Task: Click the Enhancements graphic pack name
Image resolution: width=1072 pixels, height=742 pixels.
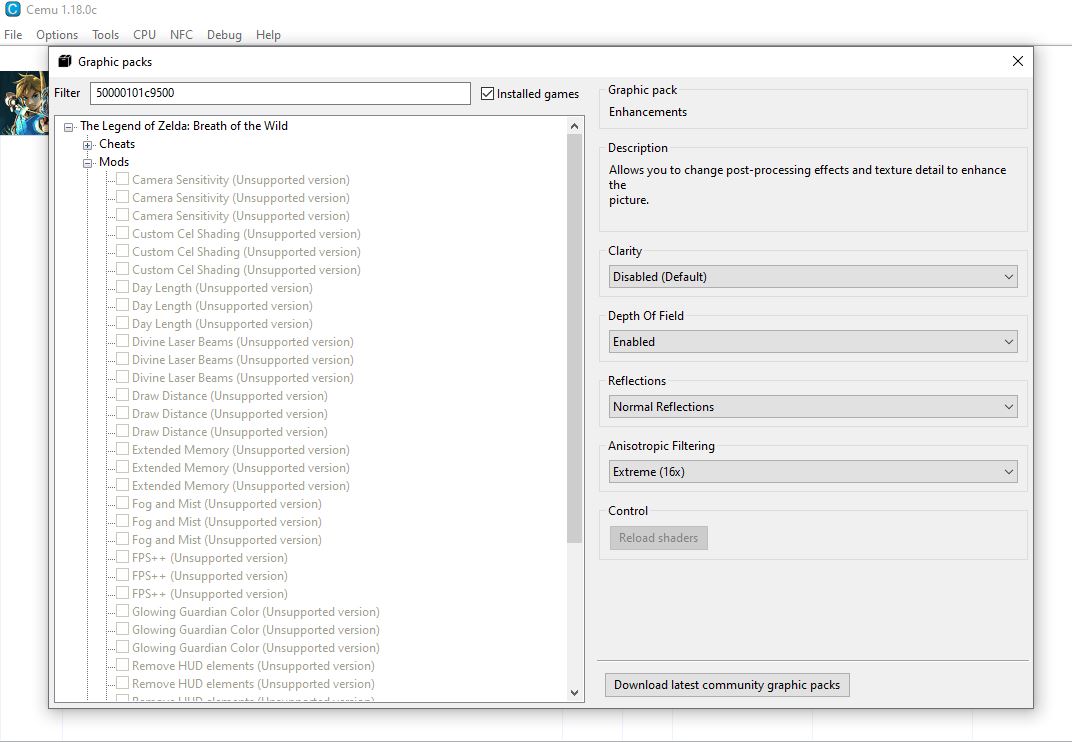Action: 648,112
